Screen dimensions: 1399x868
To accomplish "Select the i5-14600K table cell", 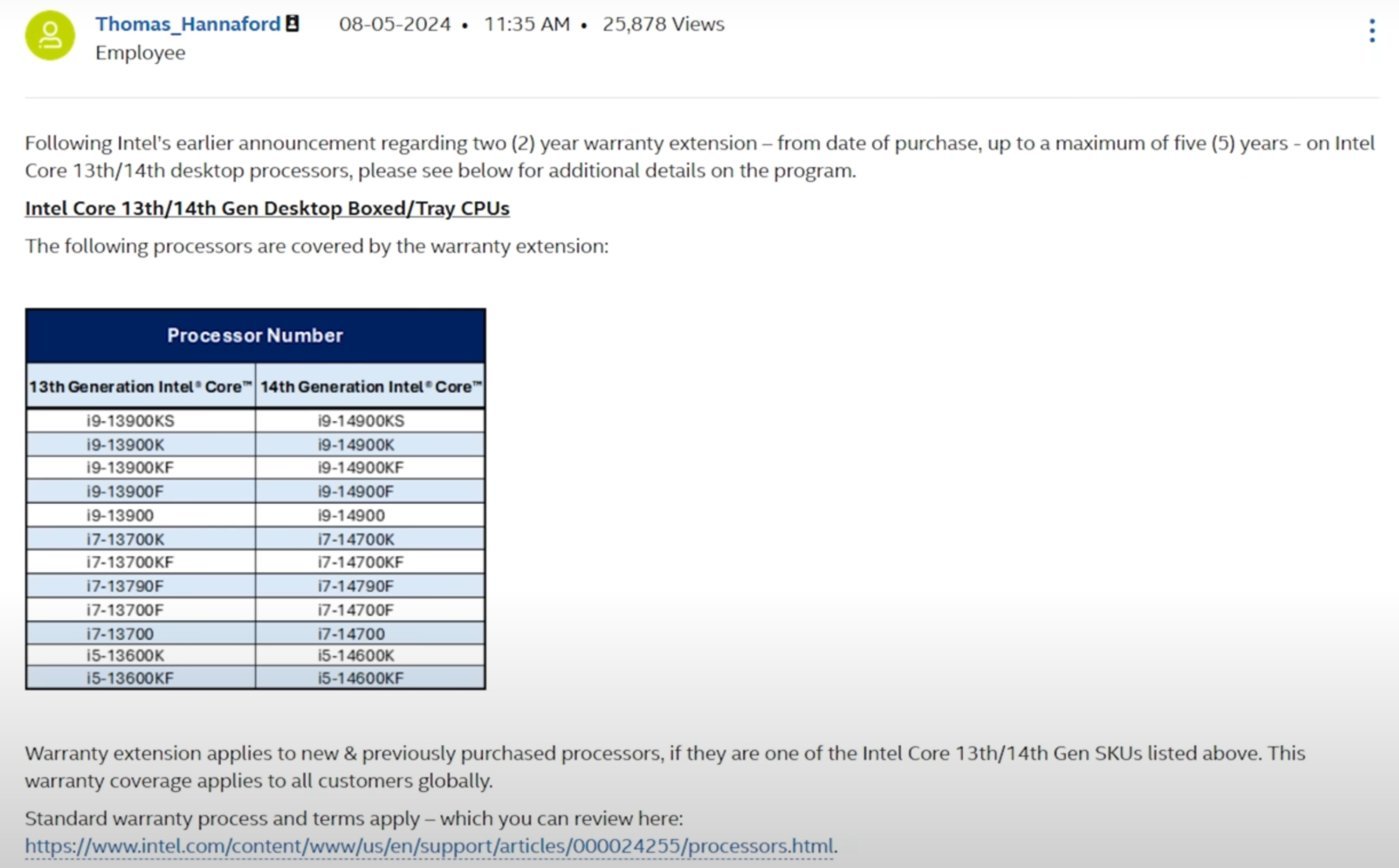I will point(371,656).
